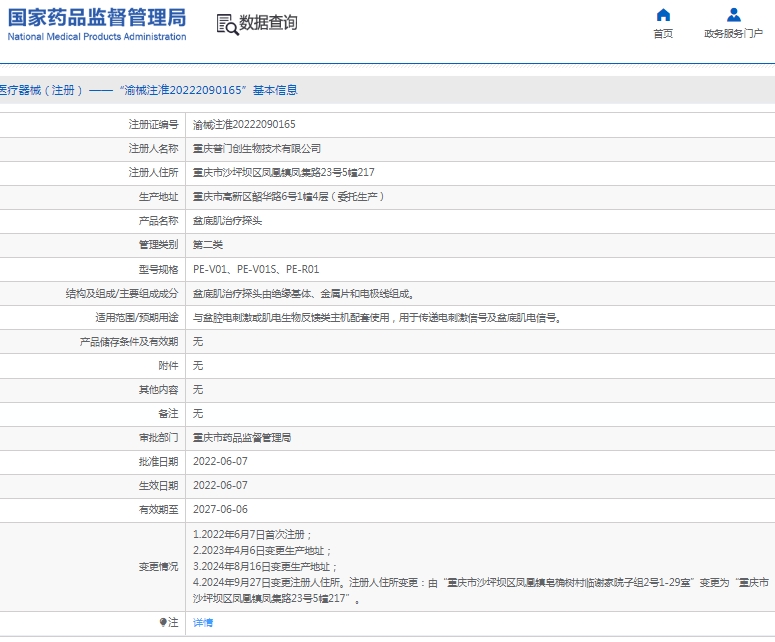Click the 其他内容 field label
Viewport: 775px width, 642px height.
click(x=158, y=390)
